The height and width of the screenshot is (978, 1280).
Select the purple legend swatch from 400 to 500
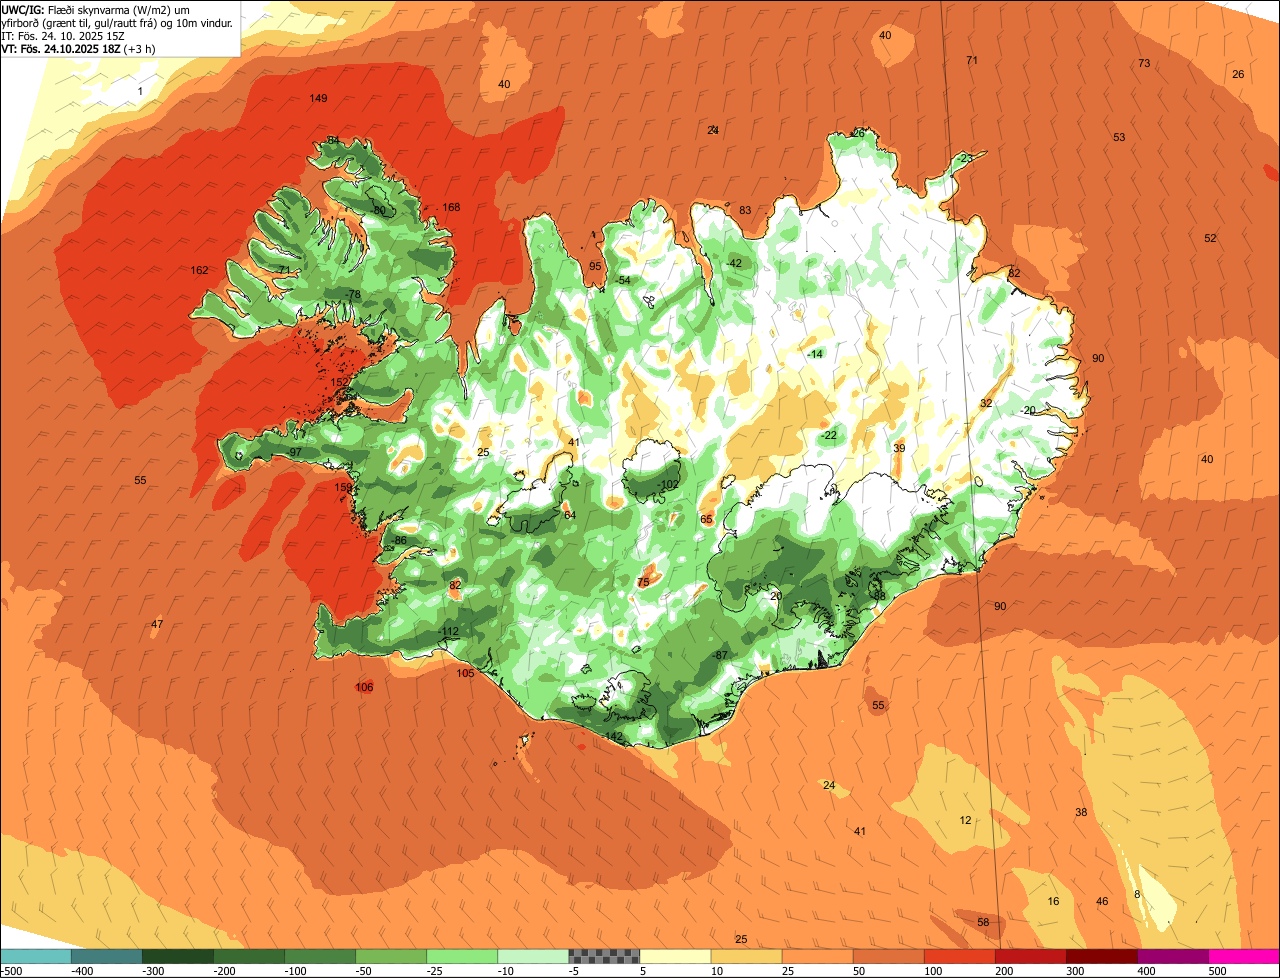pyautogui.click(x=1173, y=956)
